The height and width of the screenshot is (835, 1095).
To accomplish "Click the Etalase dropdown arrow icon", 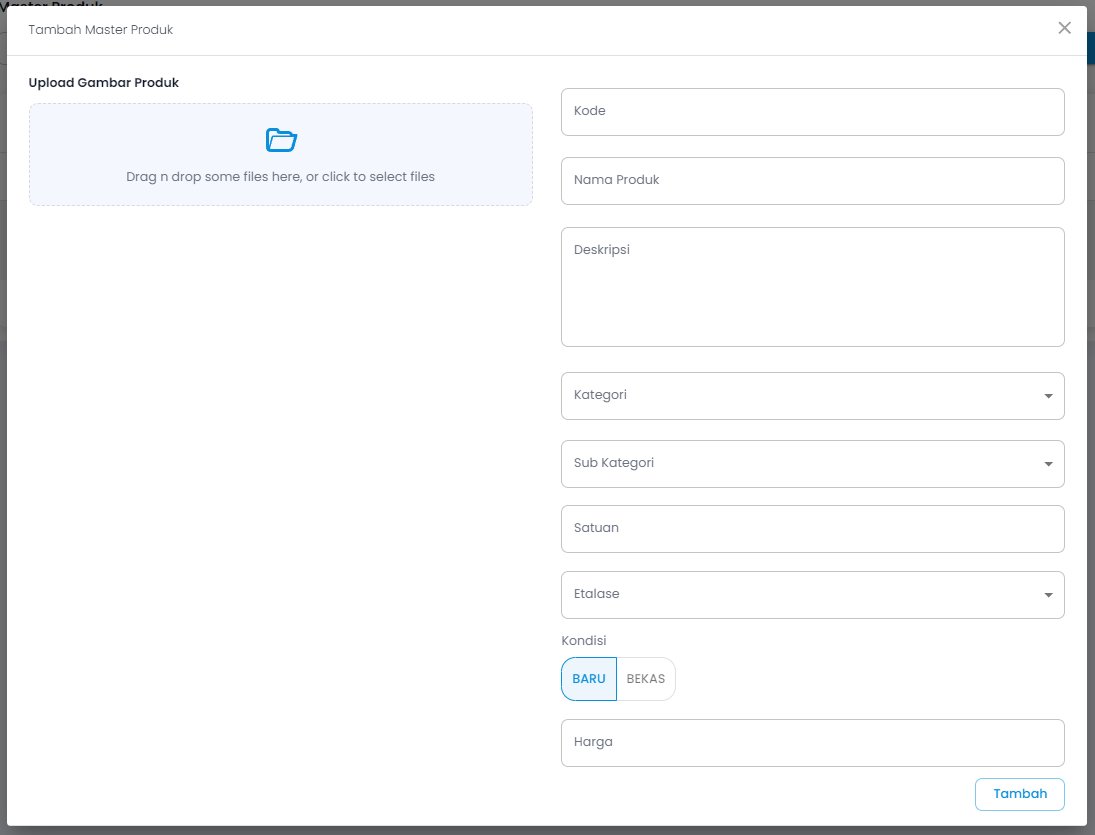I will 1048,595.
